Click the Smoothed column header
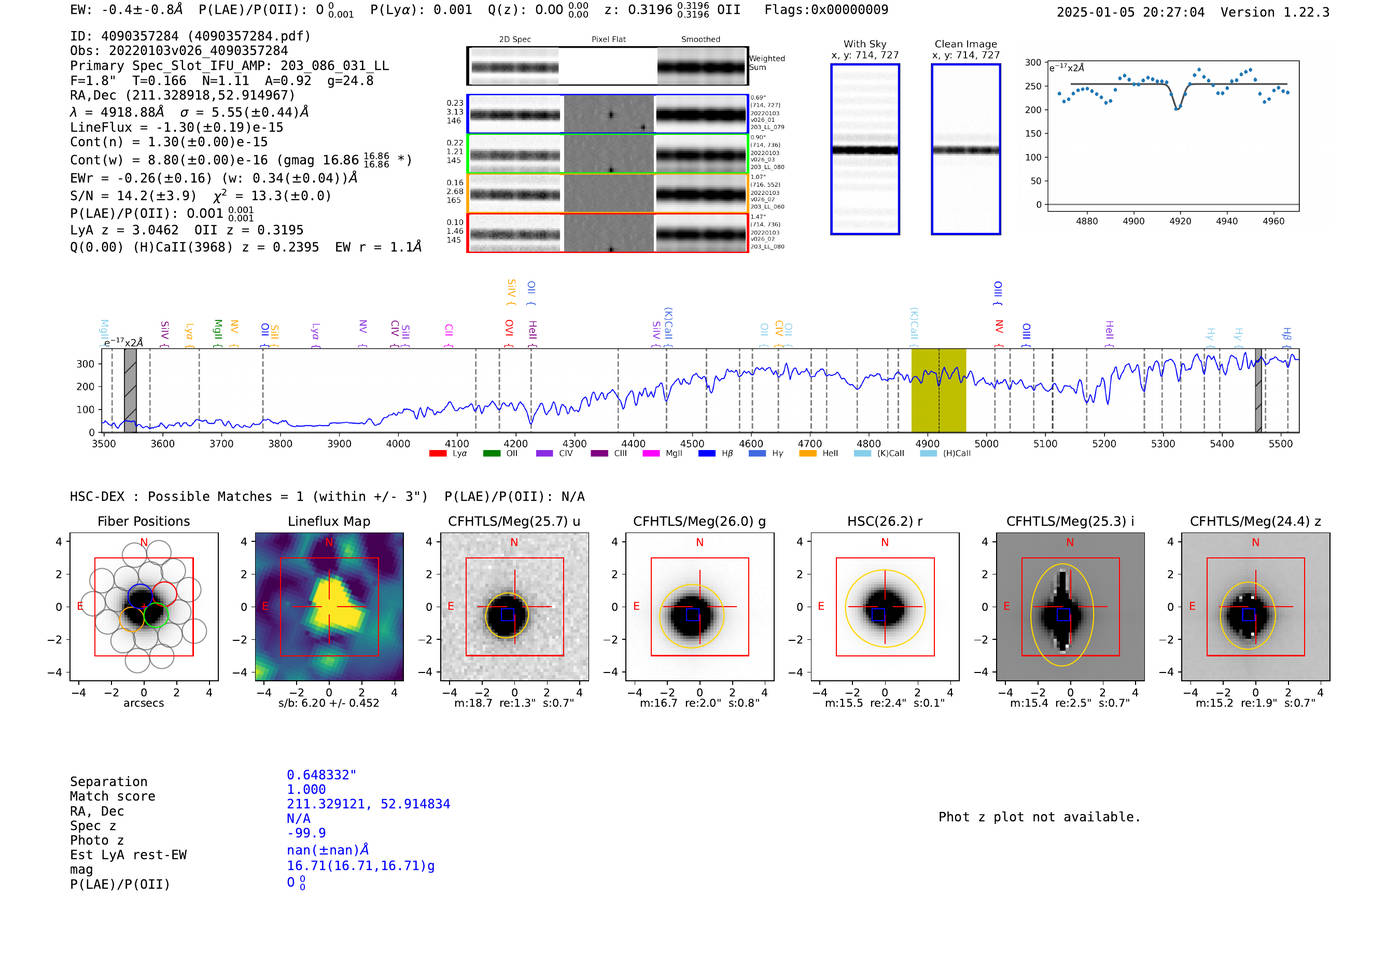Screen dimensions: 1400x953 pos(701,40)
